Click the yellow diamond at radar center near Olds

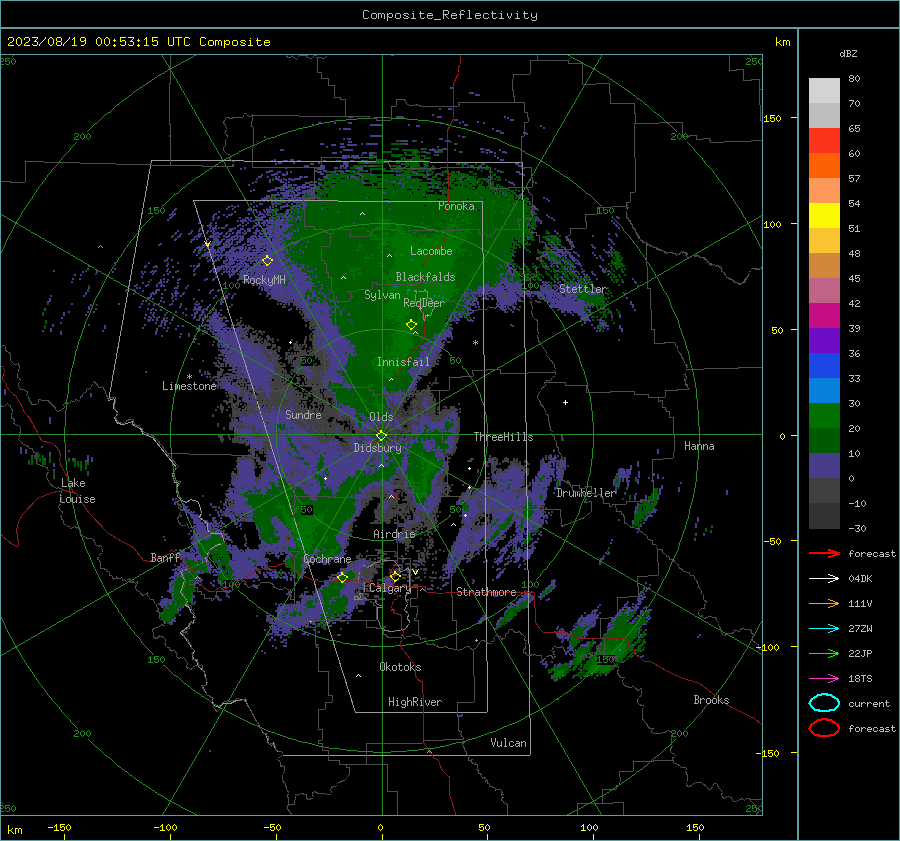pyautogui.click(x=381, y=436)
